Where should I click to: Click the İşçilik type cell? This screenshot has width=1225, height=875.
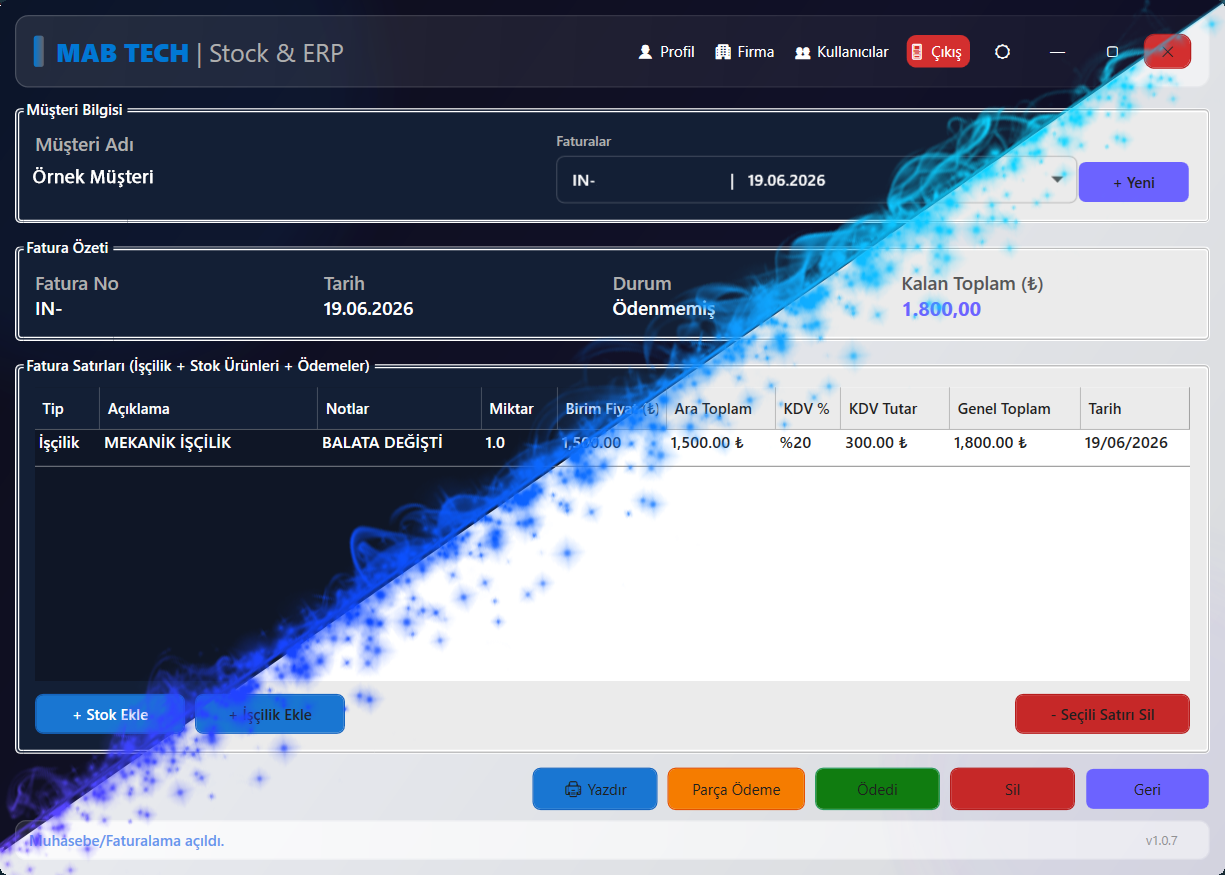click(67, 442)
